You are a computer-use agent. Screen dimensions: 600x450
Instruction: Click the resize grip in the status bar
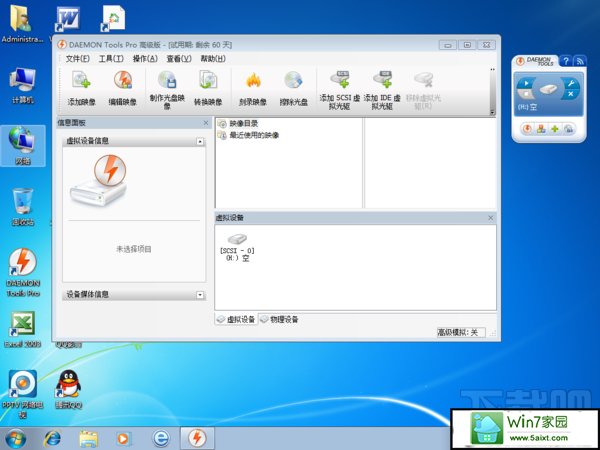tap(494, 333)
